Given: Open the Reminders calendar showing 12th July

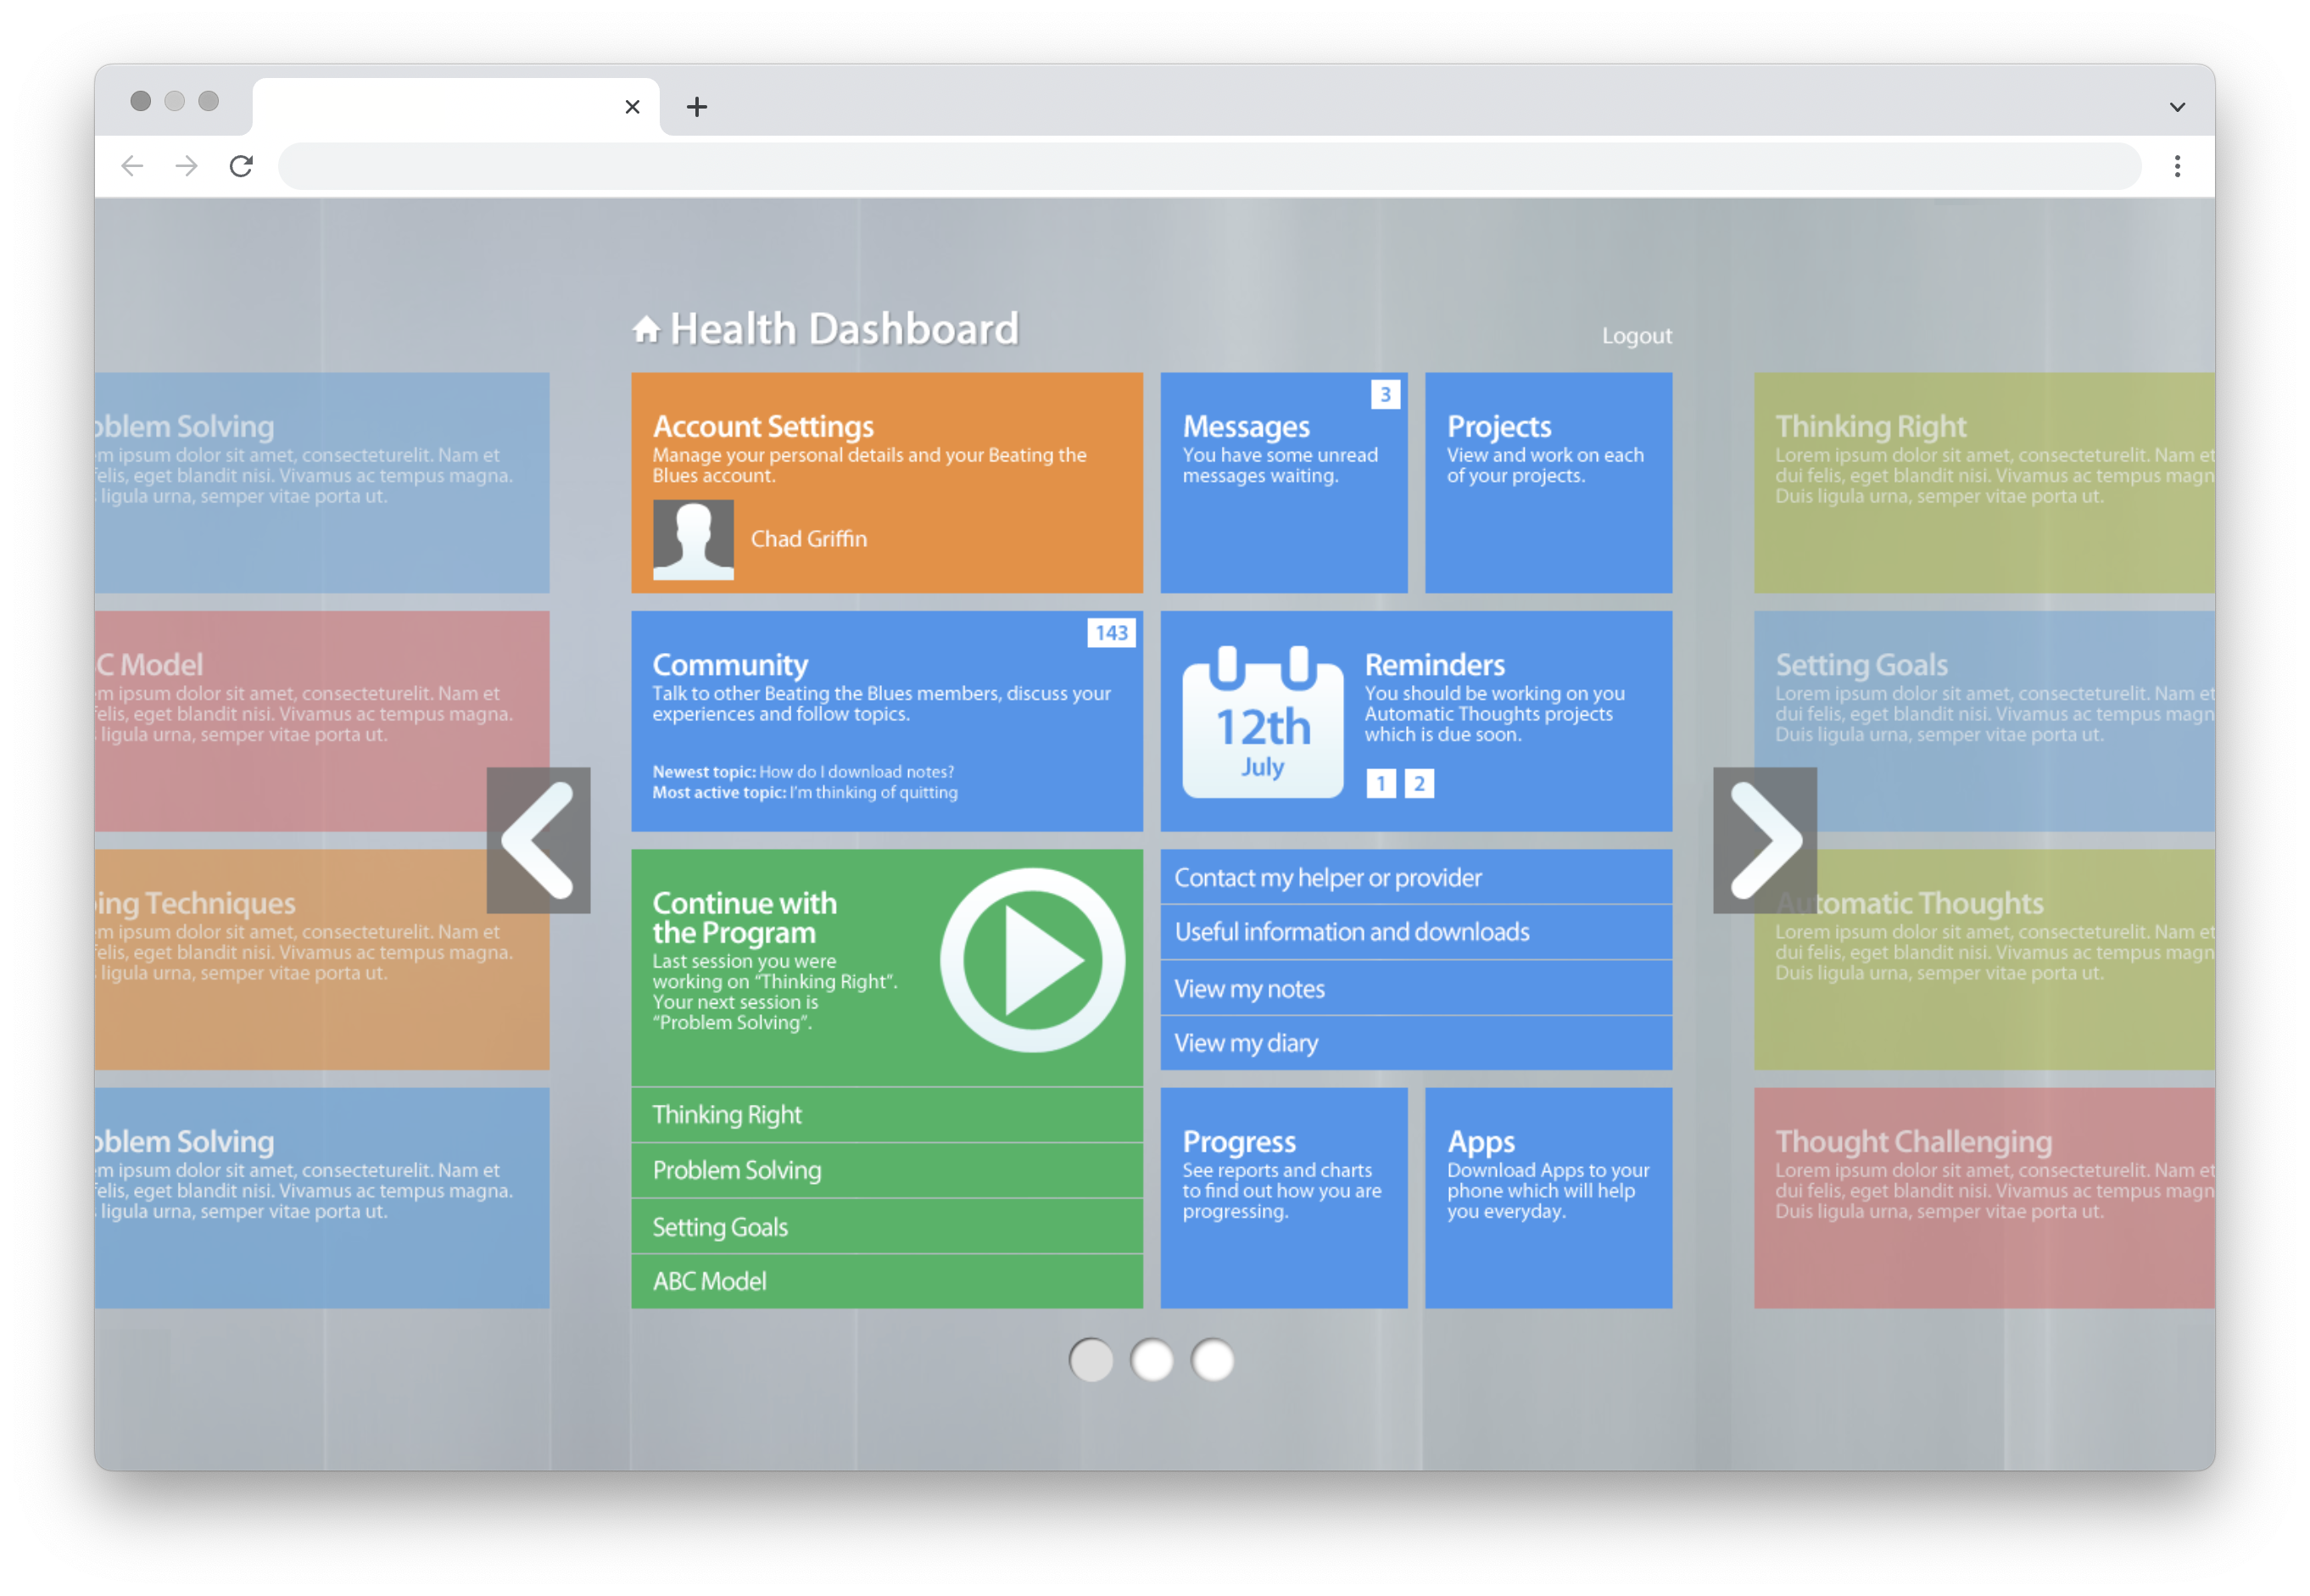Looking at the screenshot, I should (1262, 722).
